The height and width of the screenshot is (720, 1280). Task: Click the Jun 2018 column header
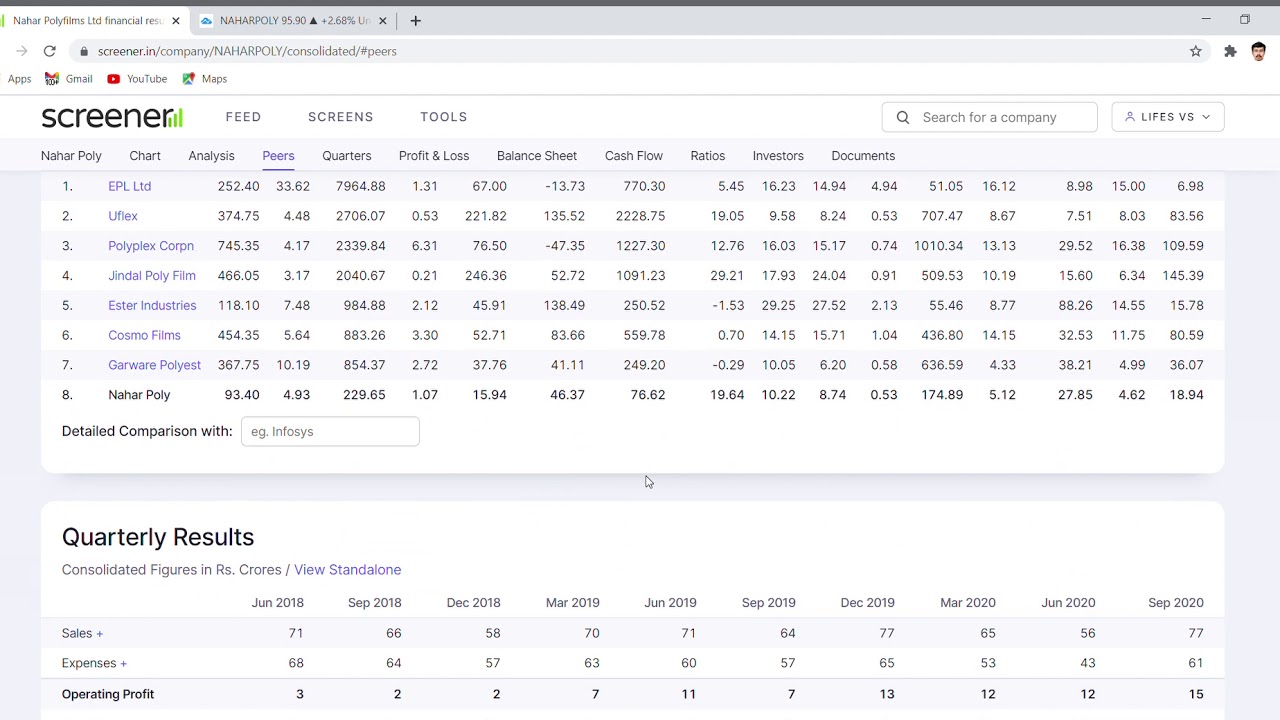point(278,603)
